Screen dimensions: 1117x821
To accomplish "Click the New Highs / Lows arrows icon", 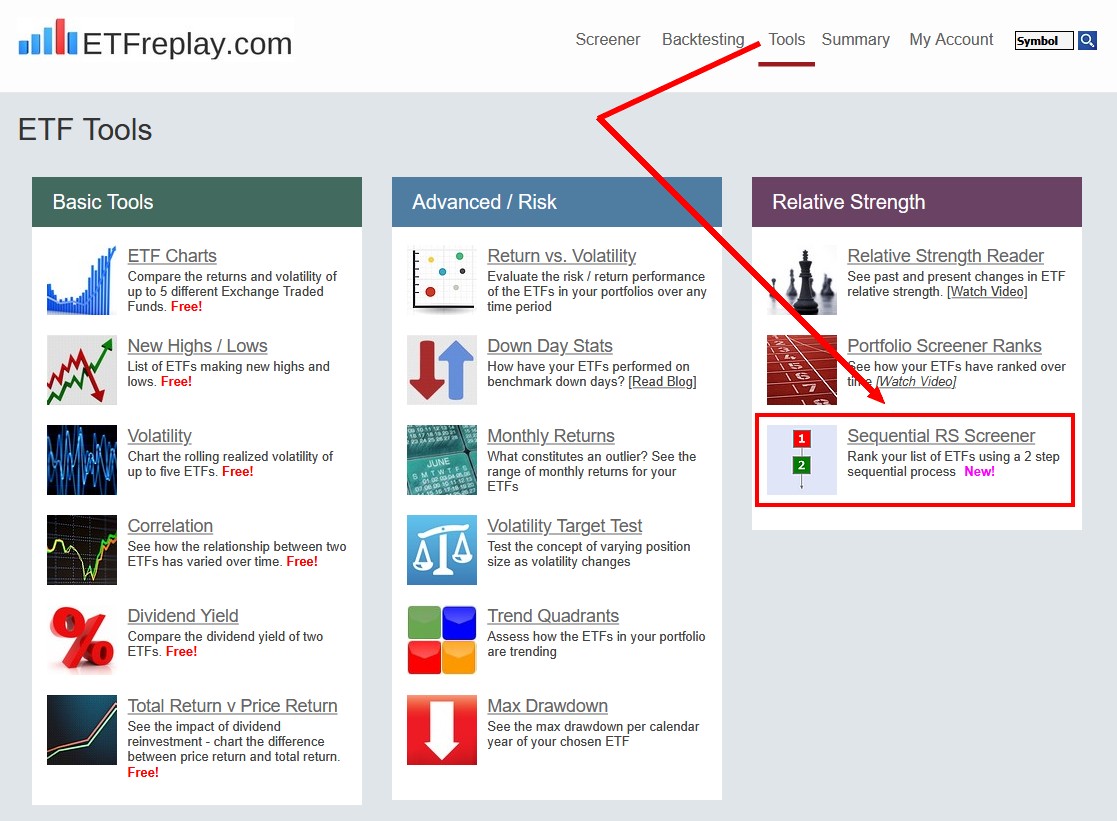I will pyautogui.click(x=82, y=370).
